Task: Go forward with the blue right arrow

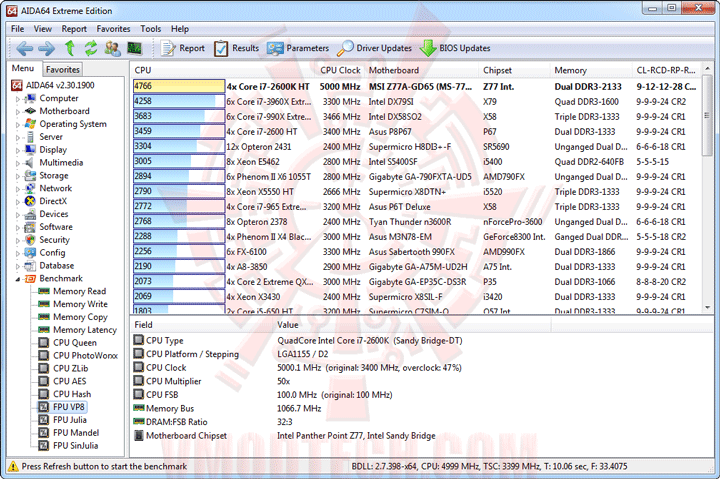Action: pyautogui.click(x=46, y=48)
